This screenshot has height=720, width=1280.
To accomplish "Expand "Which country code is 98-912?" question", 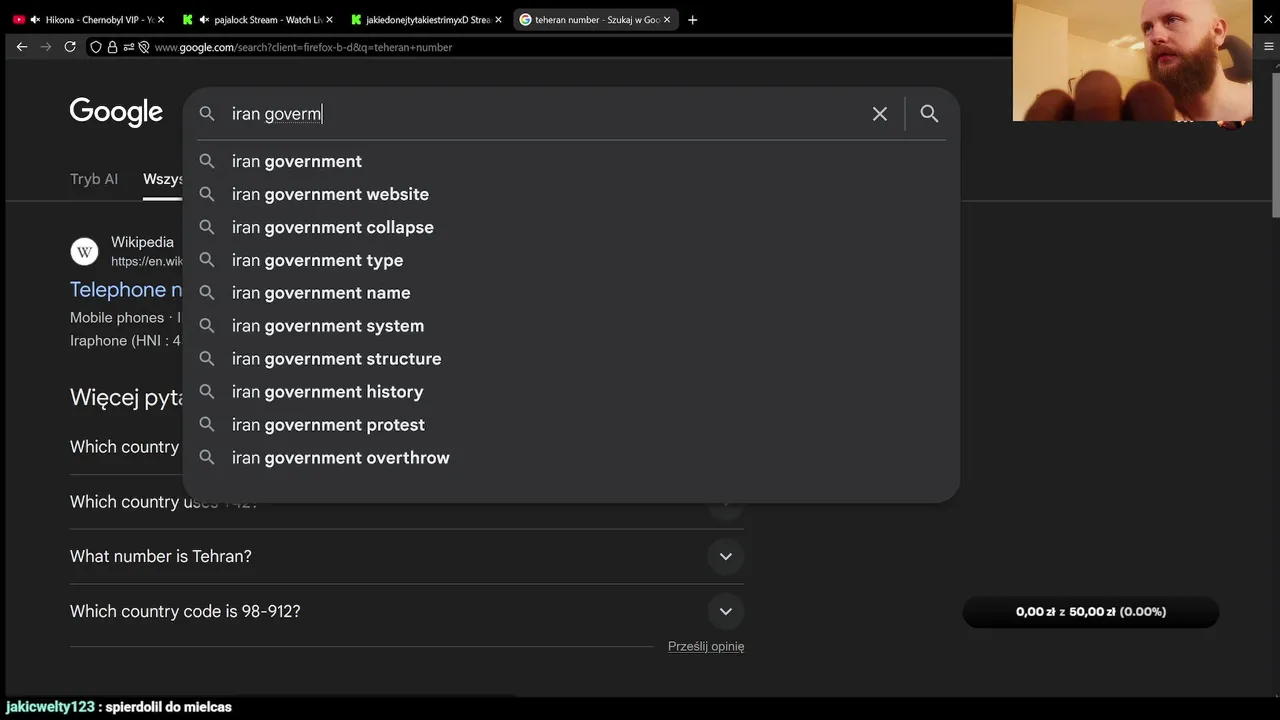I will (725, 611).
